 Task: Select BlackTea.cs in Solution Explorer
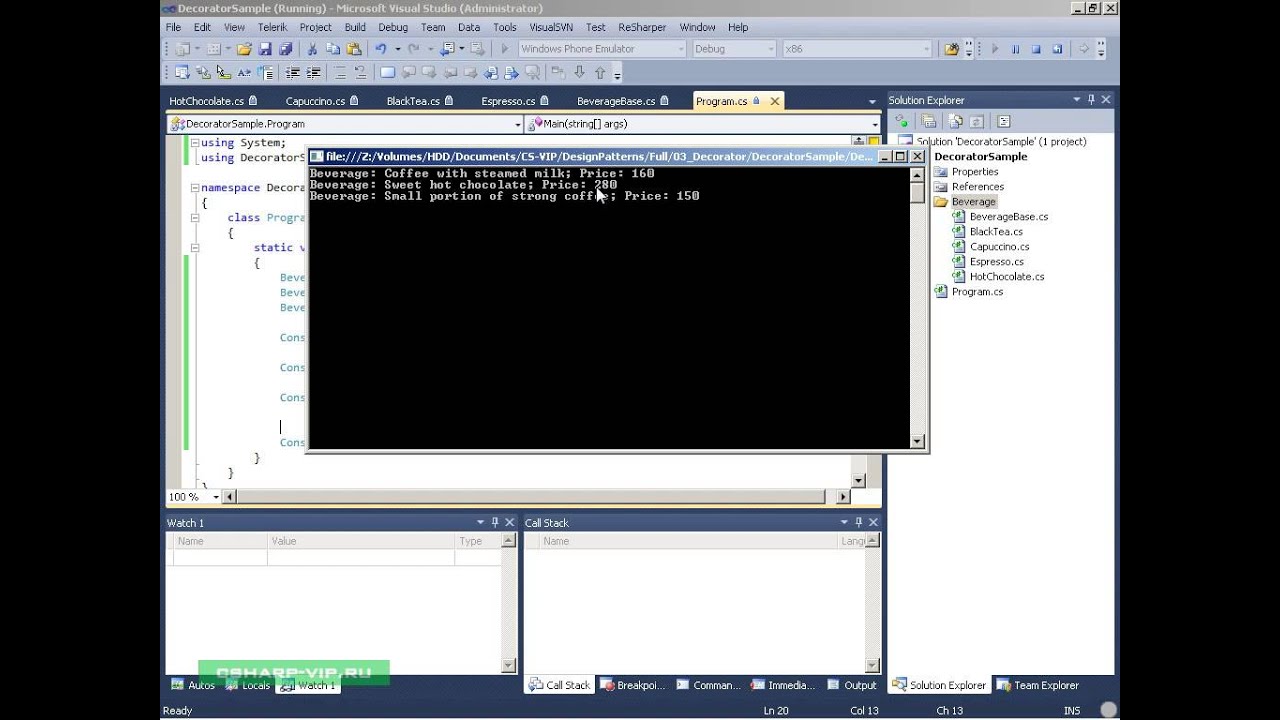(x=996, y=231)
